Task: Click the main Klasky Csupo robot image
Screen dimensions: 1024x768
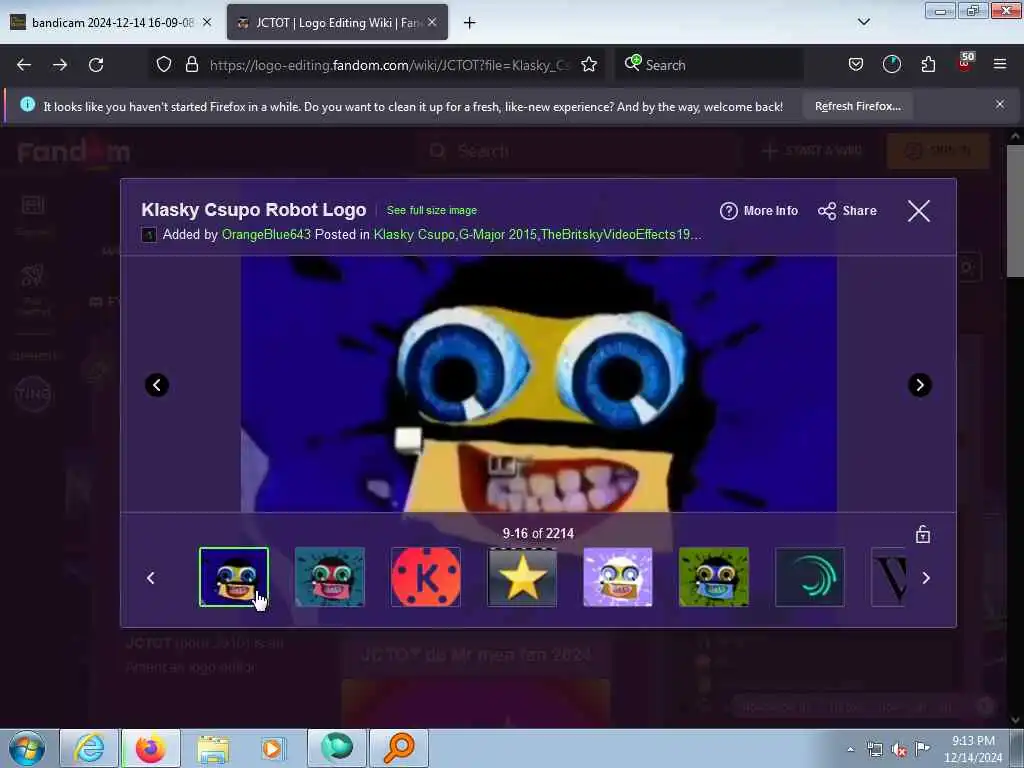Action: (x=539, y=383)
